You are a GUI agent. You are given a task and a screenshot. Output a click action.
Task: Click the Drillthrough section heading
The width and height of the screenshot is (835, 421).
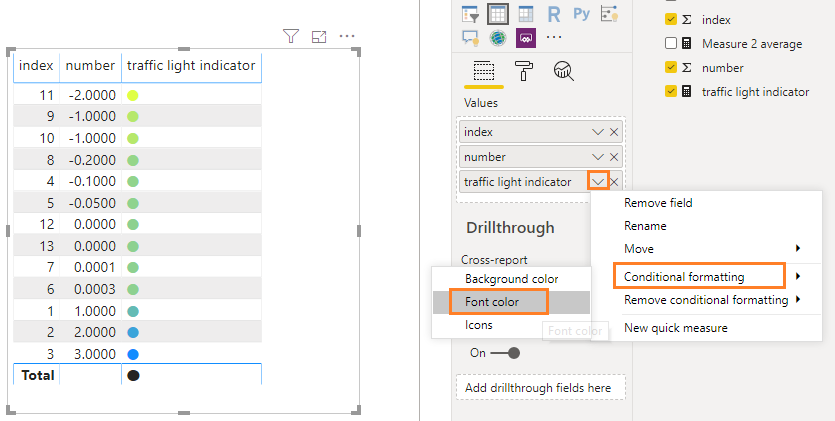pyautogui.click(x=510, y=228)
